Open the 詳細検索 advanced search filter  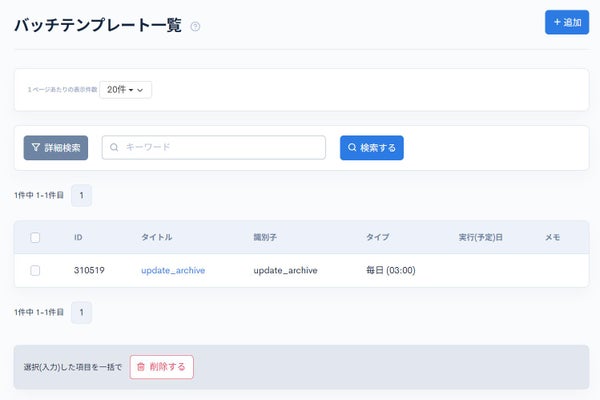(56, 148)
